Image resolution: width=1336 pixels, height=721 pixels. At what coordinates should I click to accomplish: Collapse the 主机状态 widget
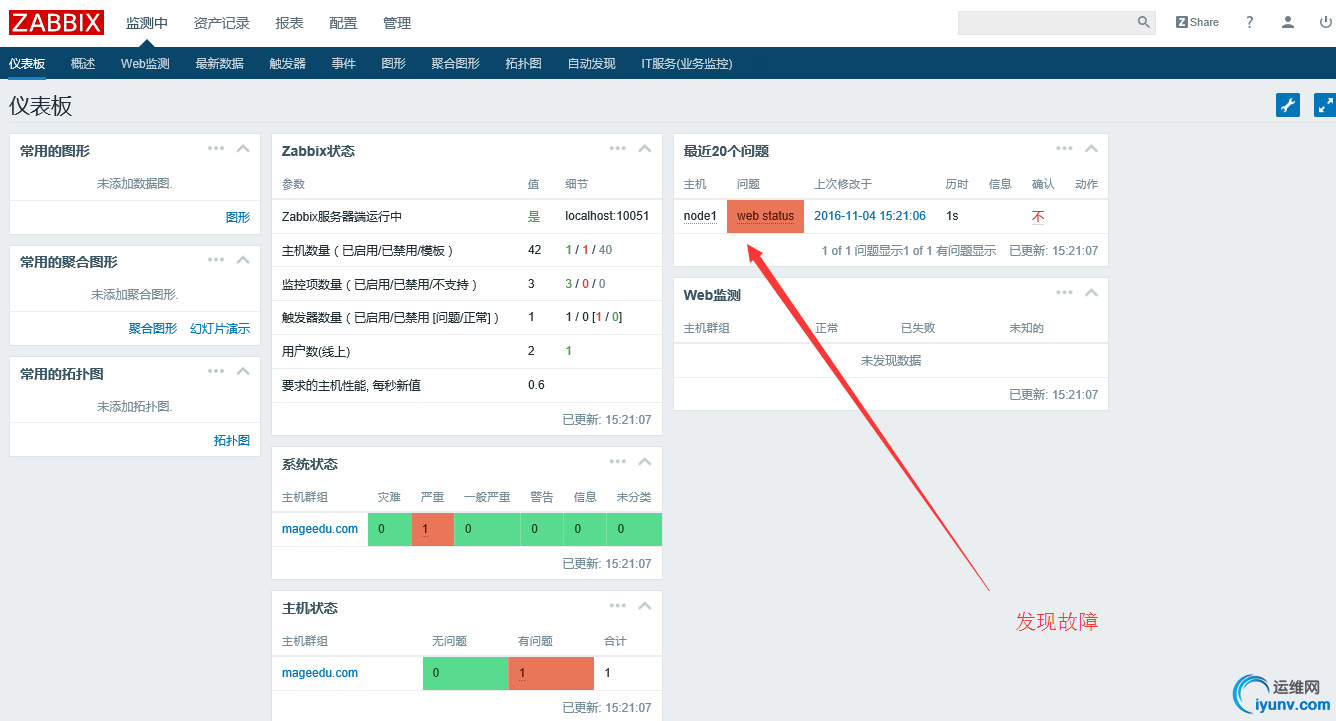[645, 606]
